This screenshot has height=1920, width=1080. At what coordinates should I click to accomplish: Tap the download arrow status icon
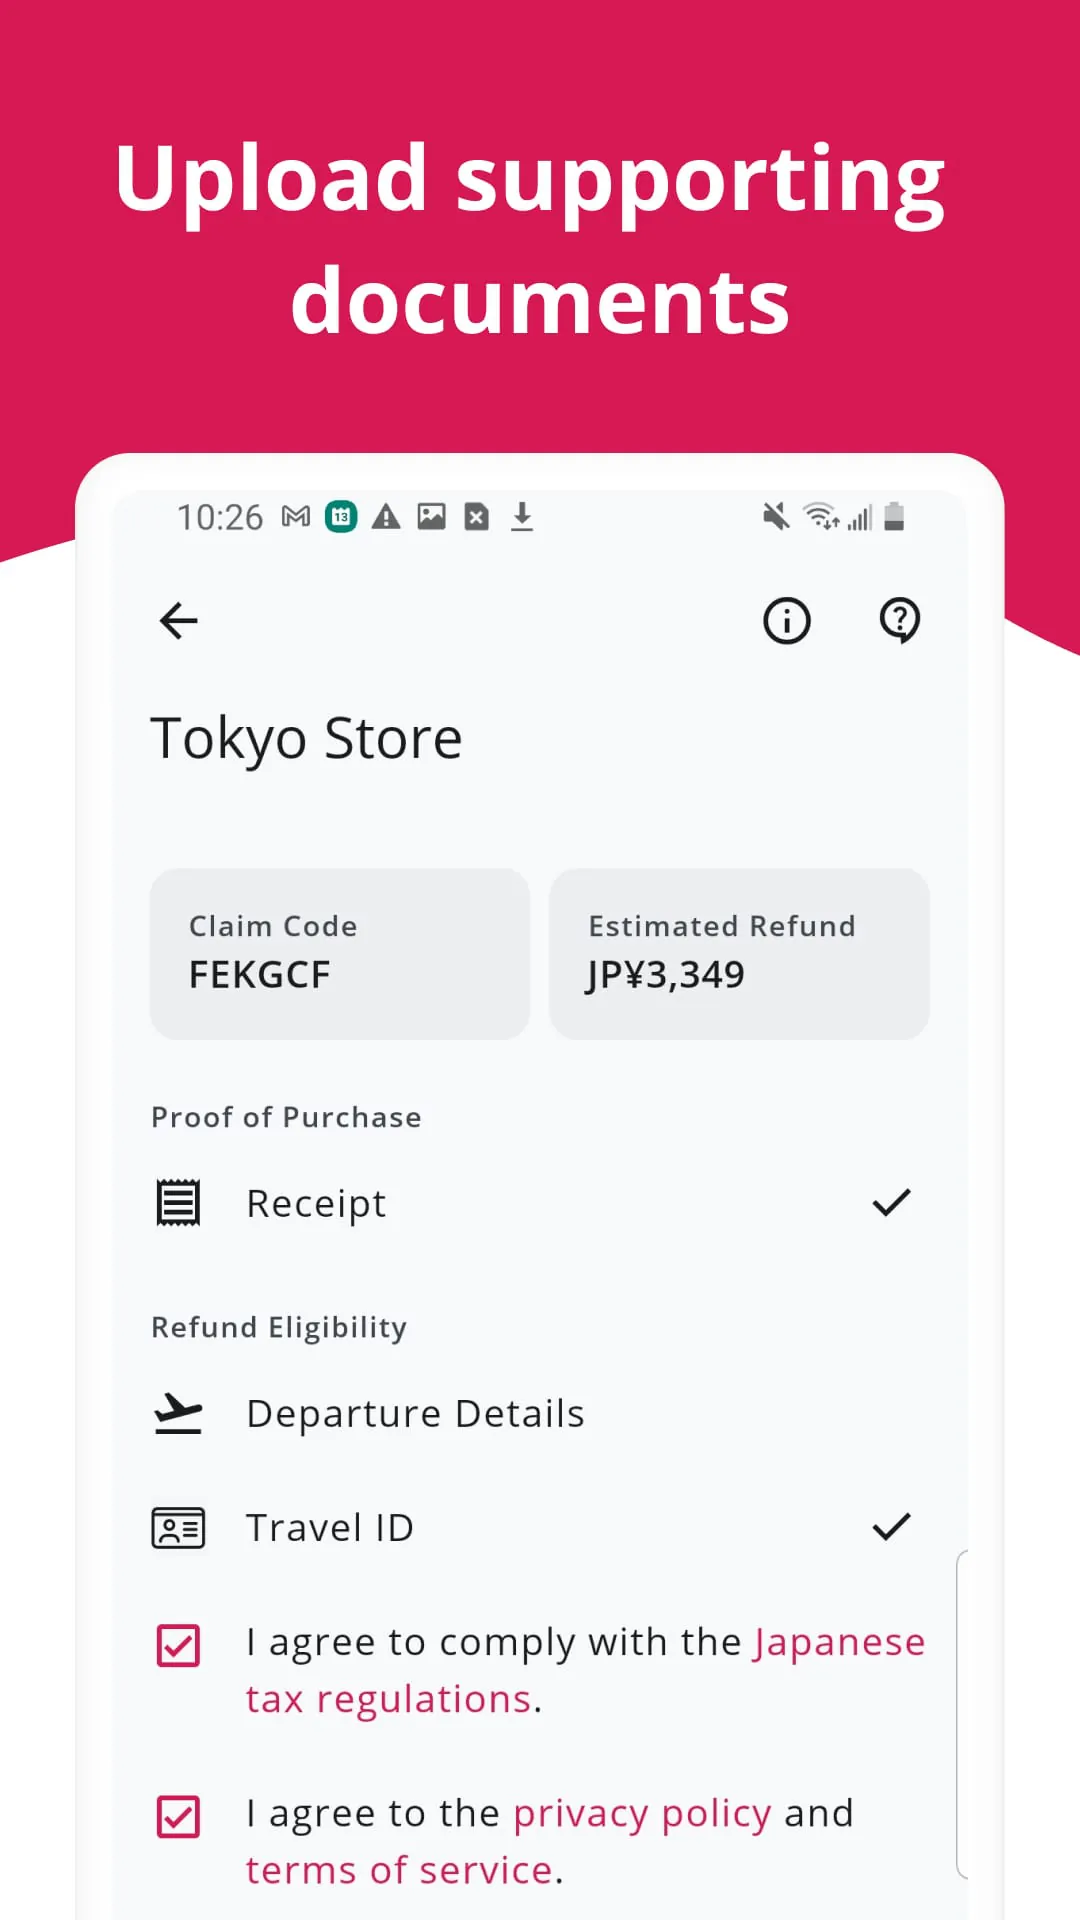click(522, 517)
